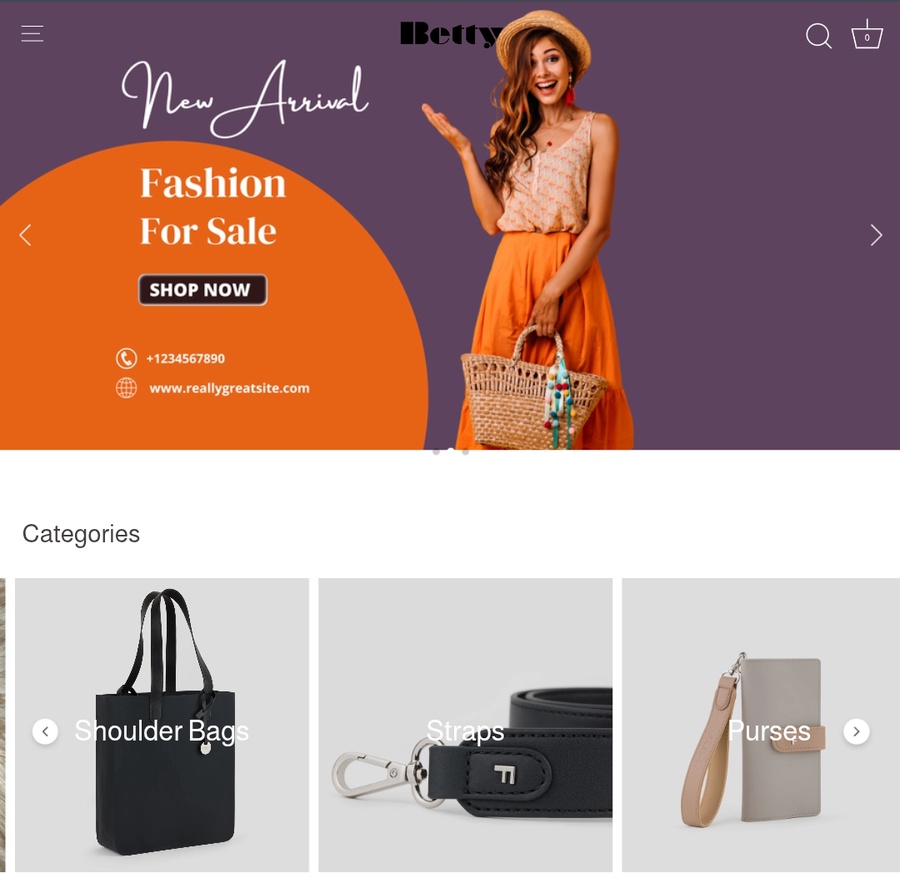Select the first slideshow pagination dot

436,452
